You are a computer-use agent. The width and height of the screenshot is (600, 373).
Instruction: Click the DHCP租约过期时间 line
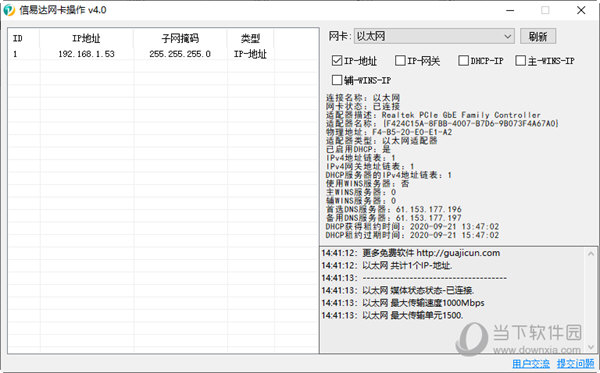click(412, 235)
